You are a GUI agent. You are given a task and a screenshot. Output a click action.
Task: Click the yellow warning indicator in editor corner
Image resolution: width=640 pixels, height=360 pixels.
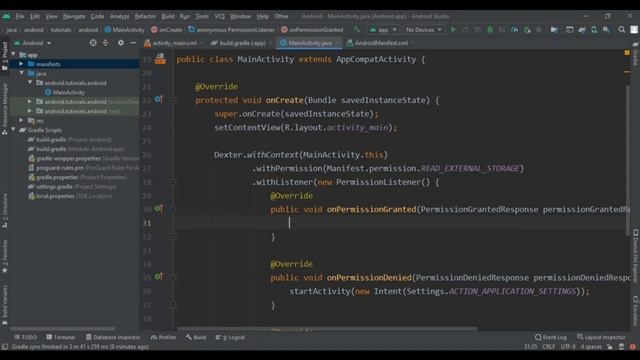[627, 53]
